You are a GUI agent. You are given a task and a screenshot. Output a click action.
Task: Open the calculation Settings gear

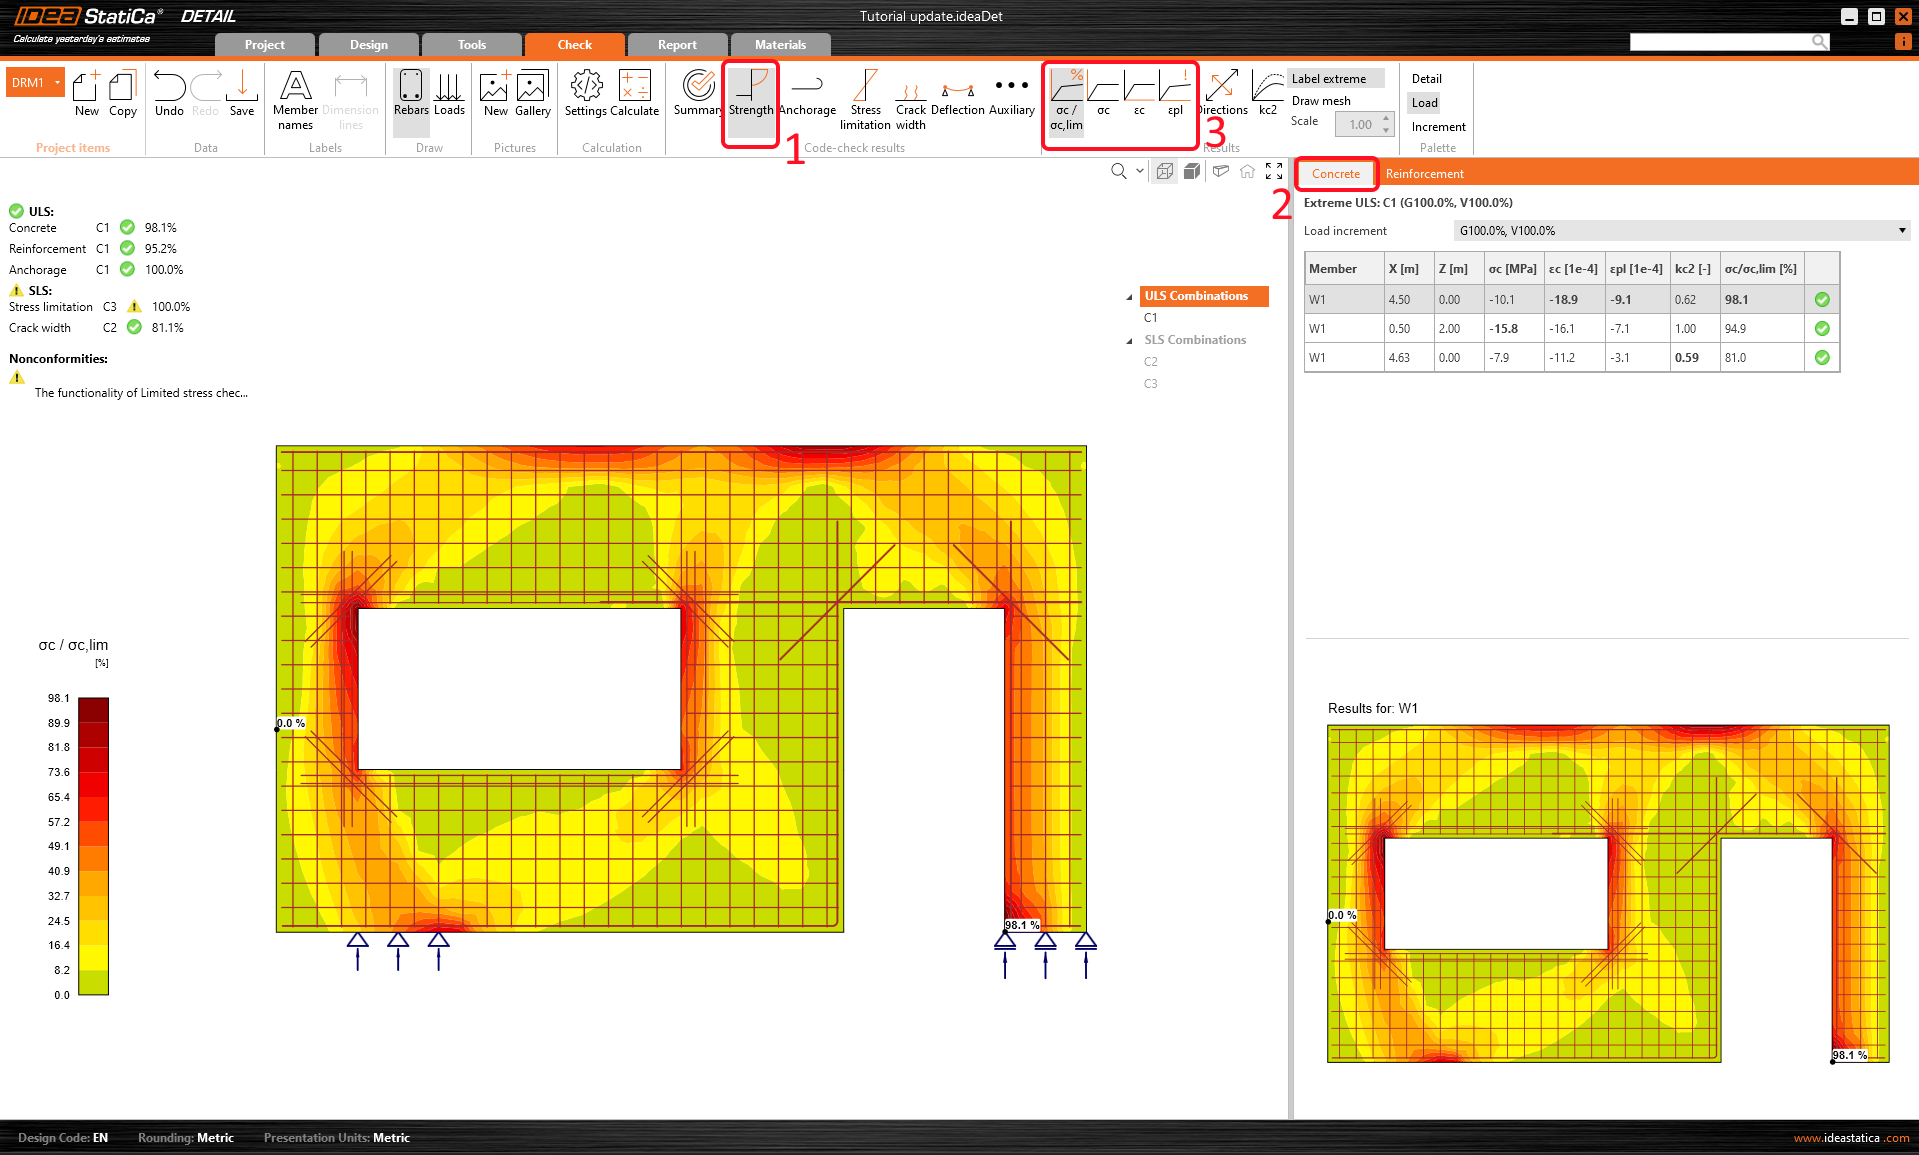pyautogui.click(x=586, y=93)
